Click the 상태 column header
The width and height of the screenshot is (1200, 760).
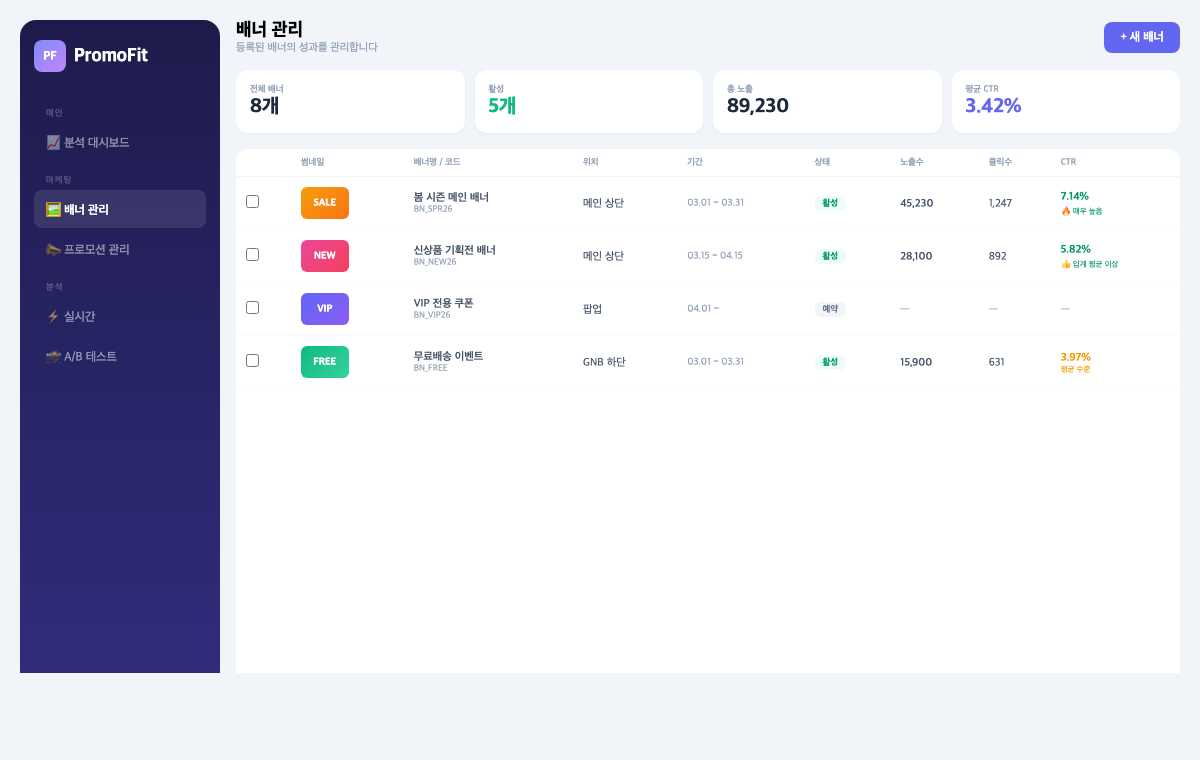pos(822,162)
